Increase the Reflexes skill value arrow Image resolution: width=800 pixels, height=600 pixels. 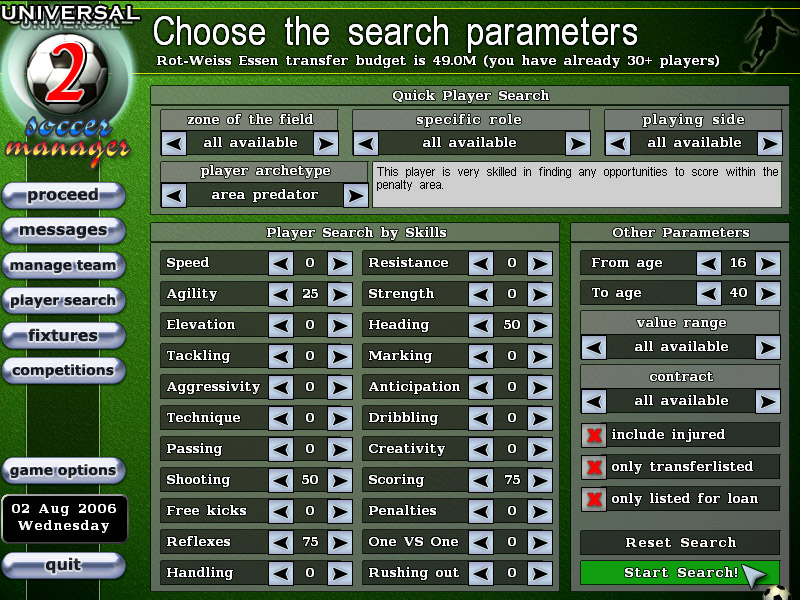pos(340,542)
